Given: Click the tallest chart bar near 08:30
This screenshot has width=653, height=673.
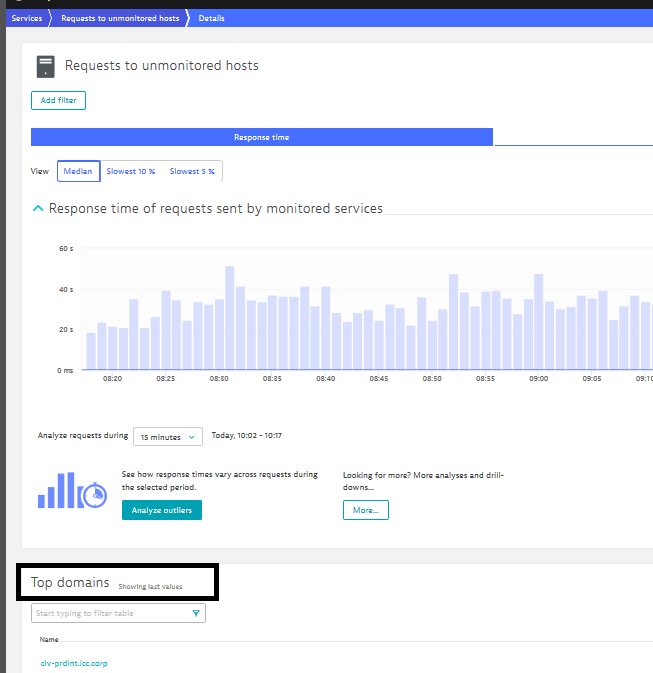Looking at the screenshot, I should point(229,318).
